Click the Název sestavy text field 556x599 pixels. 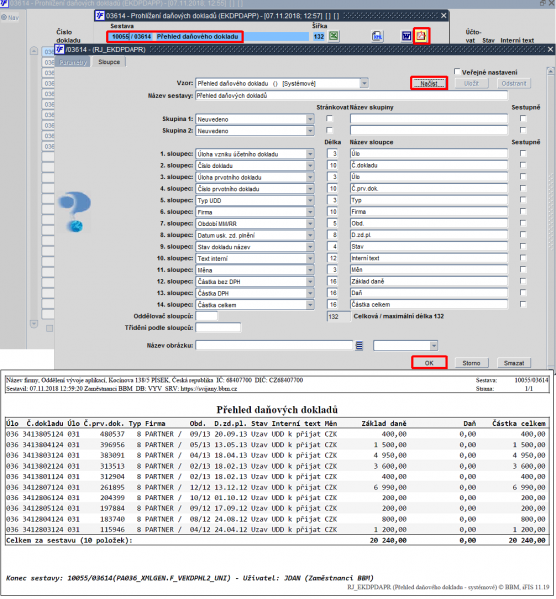click(352, 96)
